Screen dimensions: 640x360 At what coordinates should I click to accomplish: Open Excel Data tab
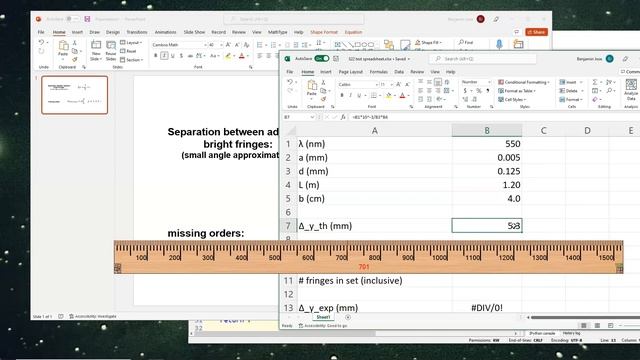click(x=399, y=72)
